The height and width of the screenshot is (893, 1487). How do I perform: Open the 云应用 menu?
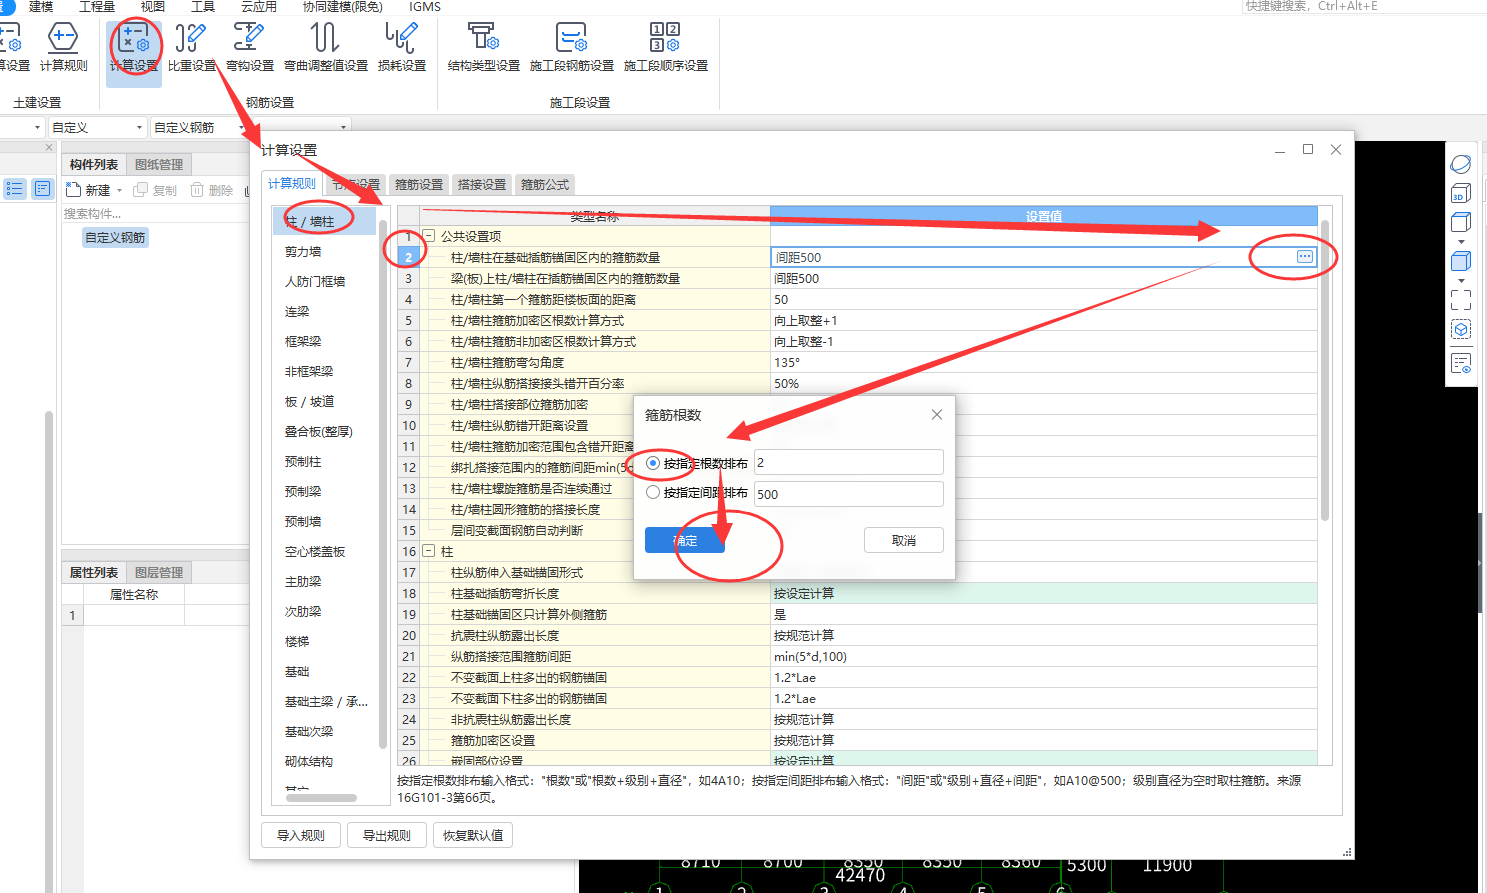tap(259, 7)
